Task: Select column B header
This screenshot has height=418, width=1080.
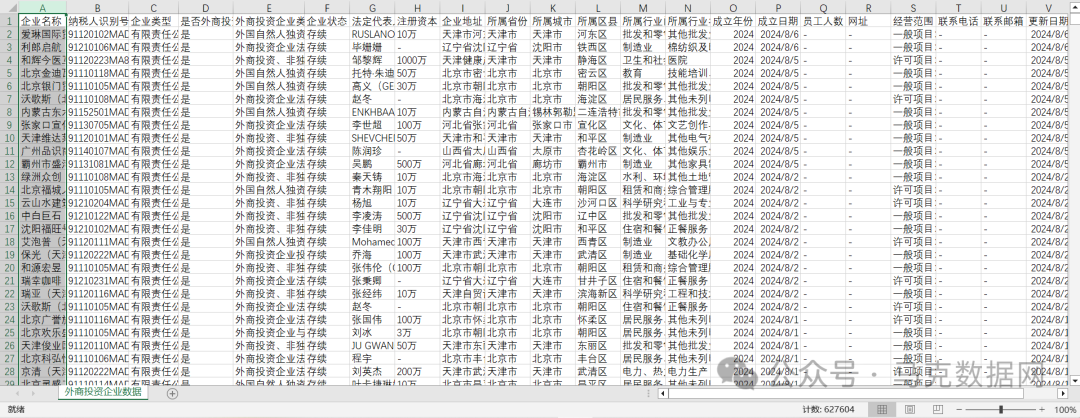Action: point(97,8)
